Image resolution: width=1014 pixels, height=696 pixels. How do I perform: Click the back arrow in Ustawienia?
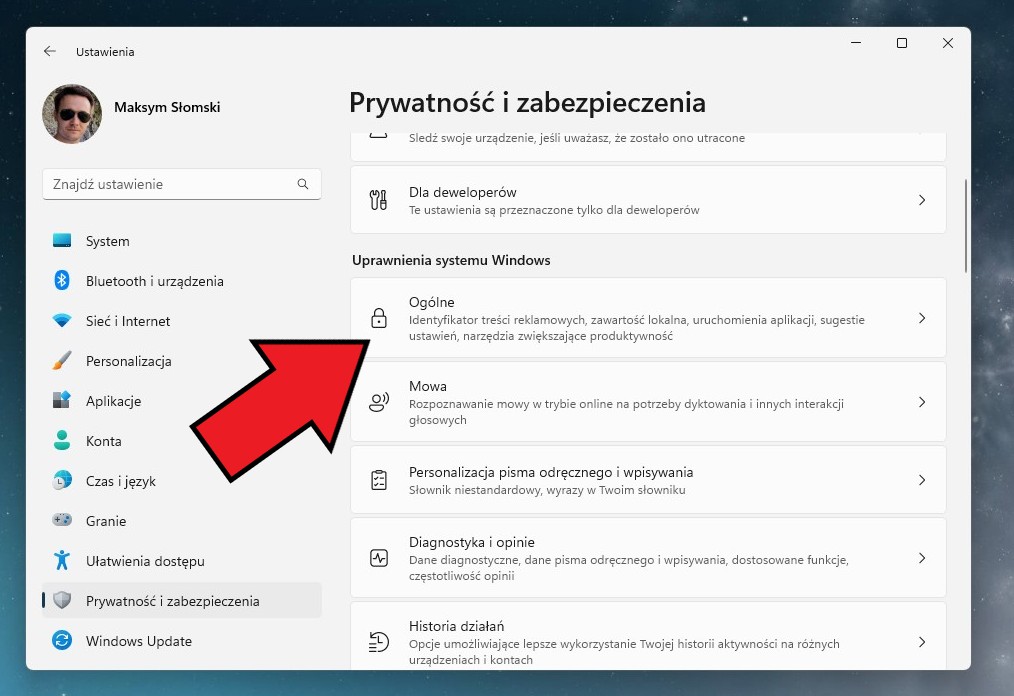(x=50, y=51)
